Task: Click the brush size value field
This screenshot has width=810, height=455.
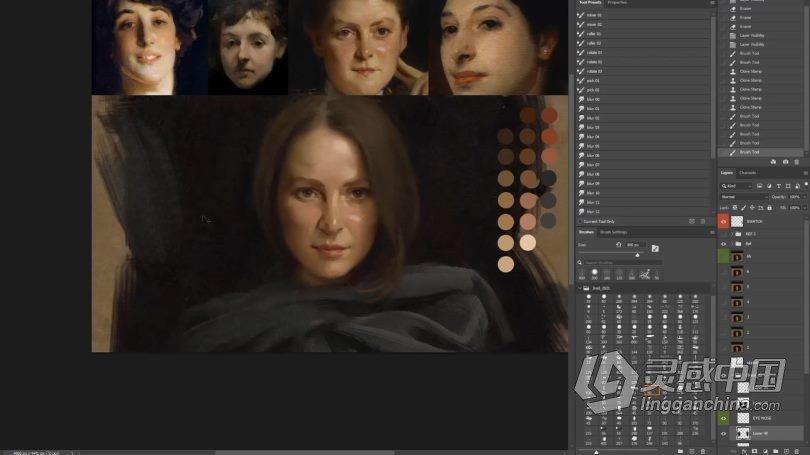Action: (636, 244)
